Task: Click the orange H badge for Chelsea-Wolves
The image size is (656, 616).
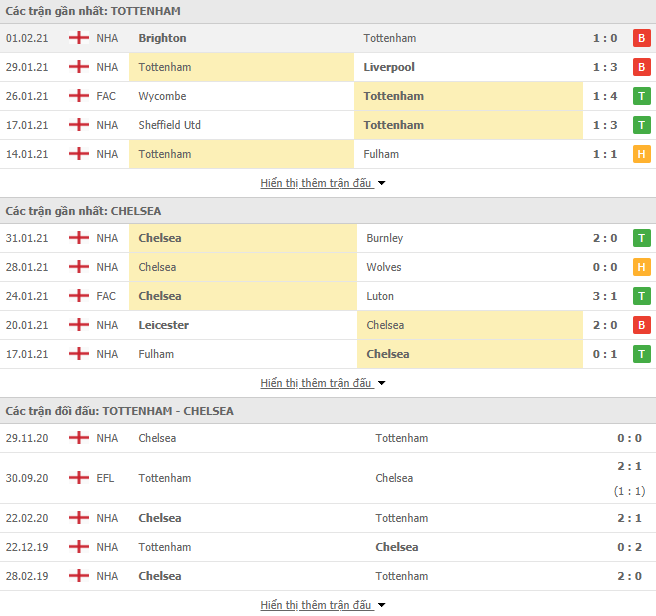Action: point(641,267)
